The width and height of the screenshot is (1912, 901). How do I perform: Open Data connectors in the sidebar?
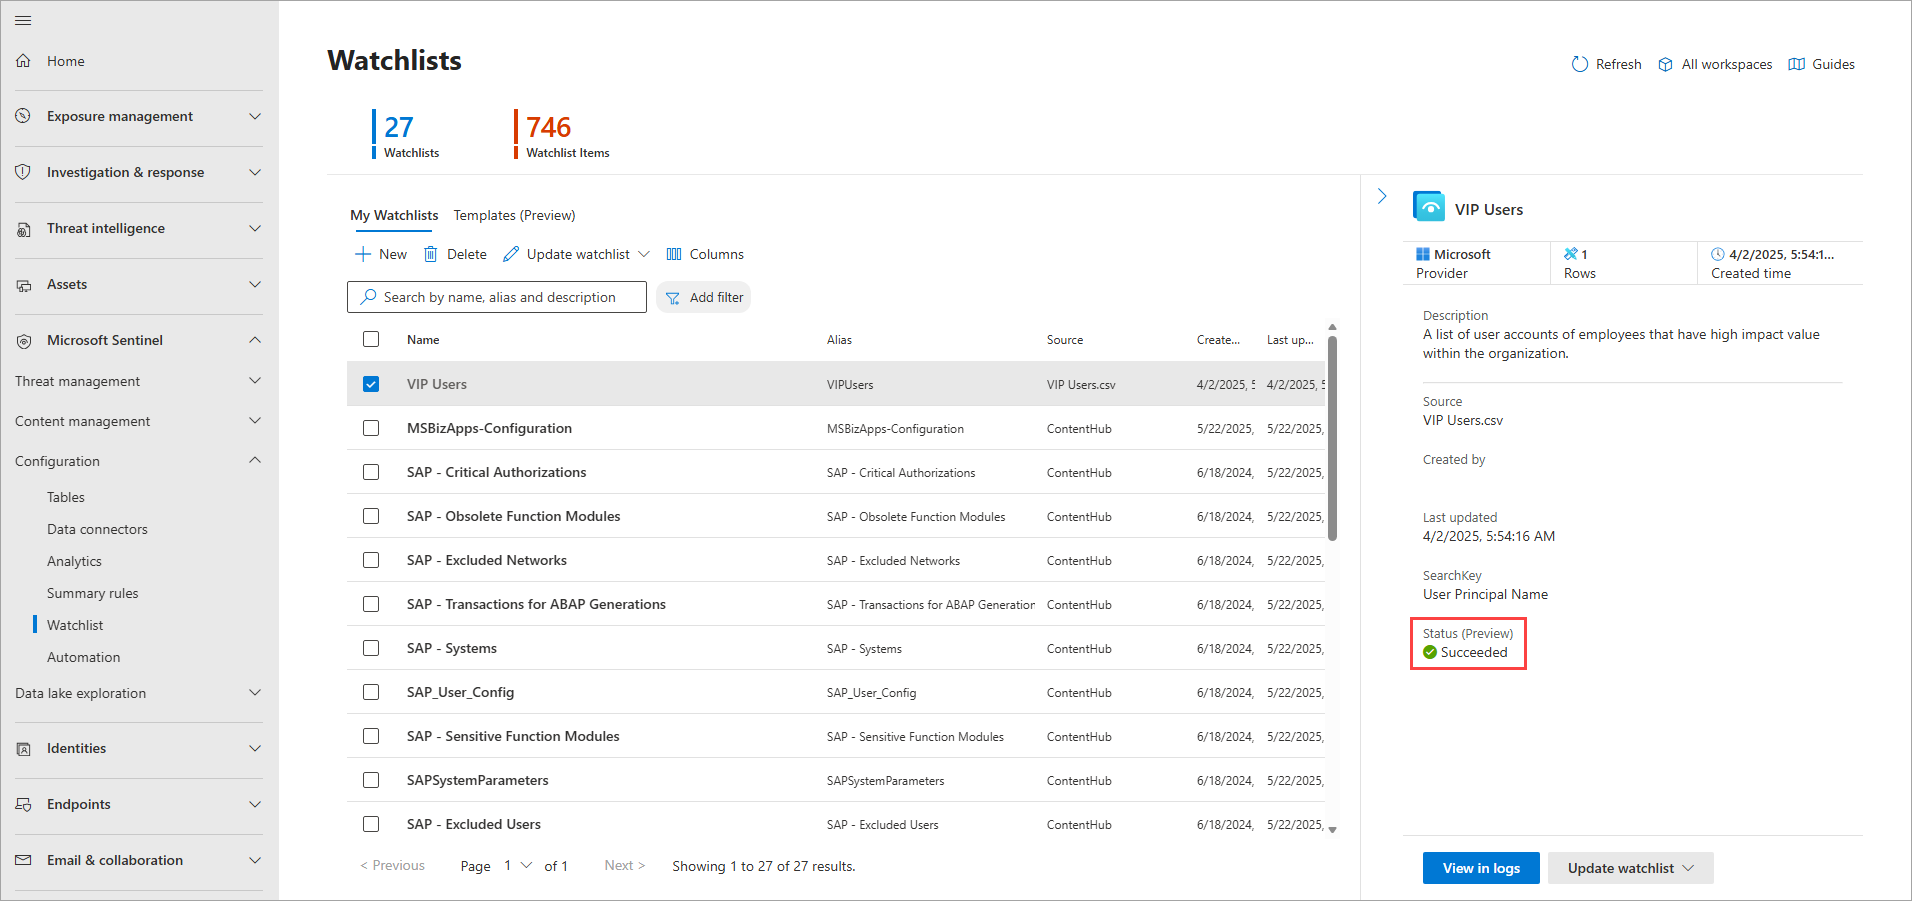(97, 529)
